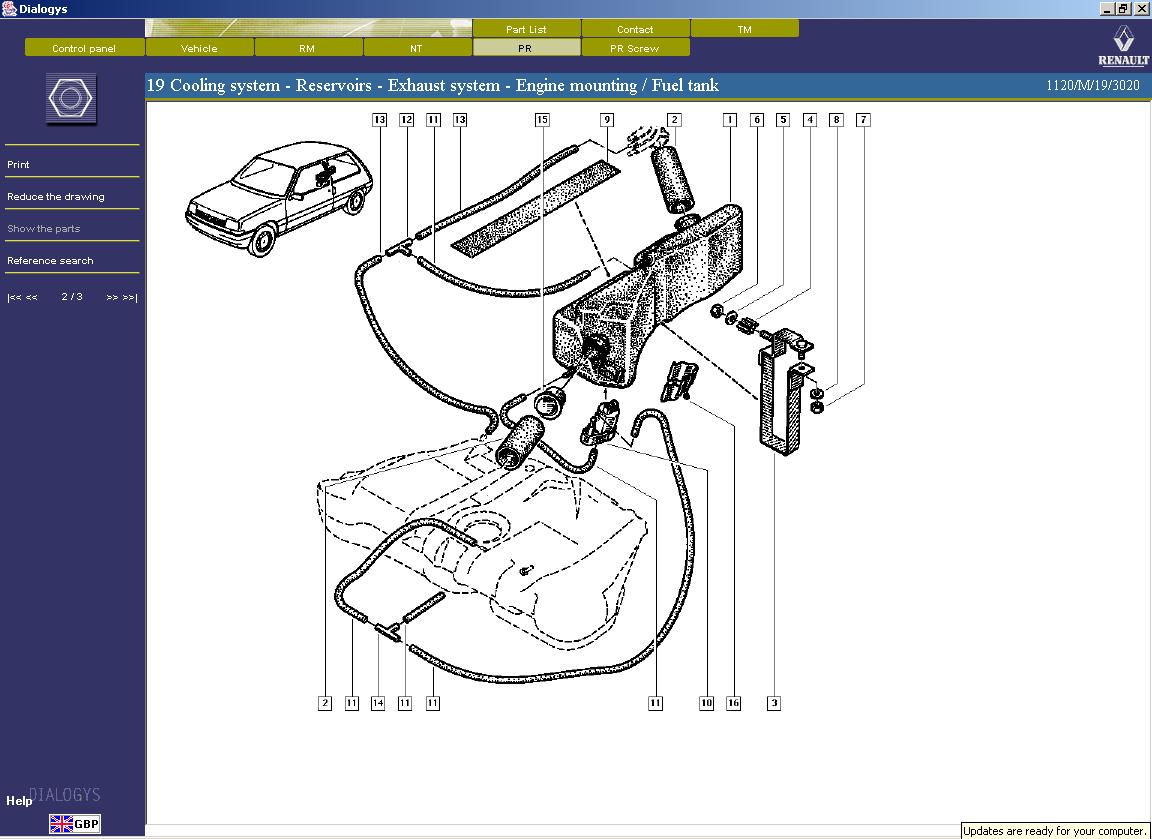The width and height of the screenshot is (1152, 839).
Task: Select callout 7 in the diagram
Action: coord(864,120)
